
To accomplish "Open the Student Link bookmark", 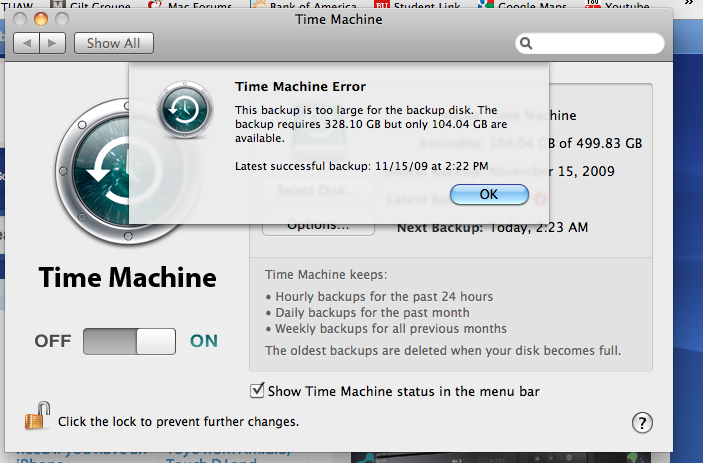I will tap(417, 5).
